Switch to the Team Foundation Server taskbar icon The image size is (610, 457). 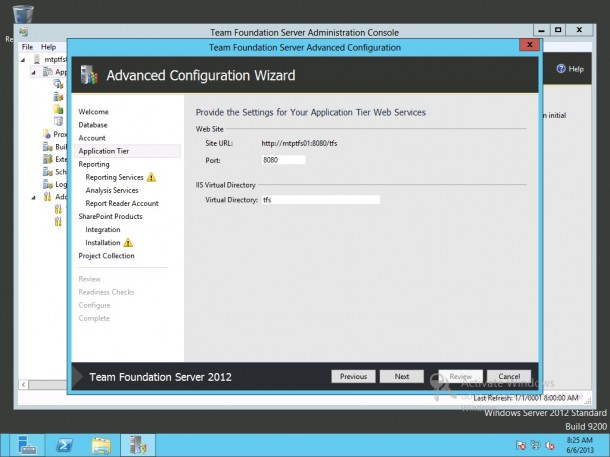138,445
